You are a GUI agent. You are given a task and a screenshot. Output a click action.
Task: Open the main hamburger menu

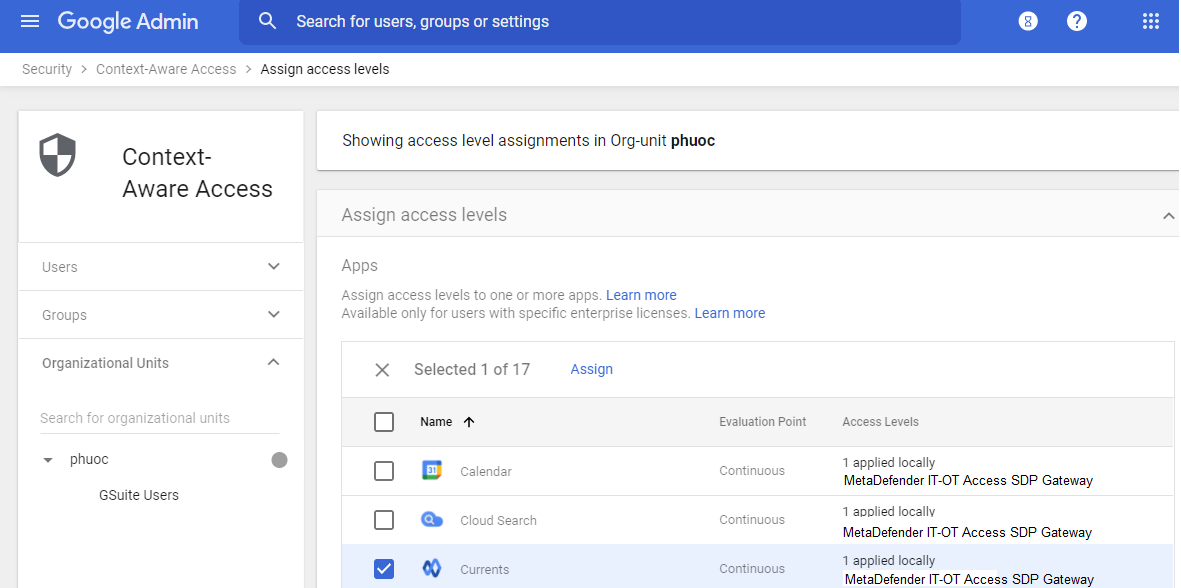(x=30, y=21)
